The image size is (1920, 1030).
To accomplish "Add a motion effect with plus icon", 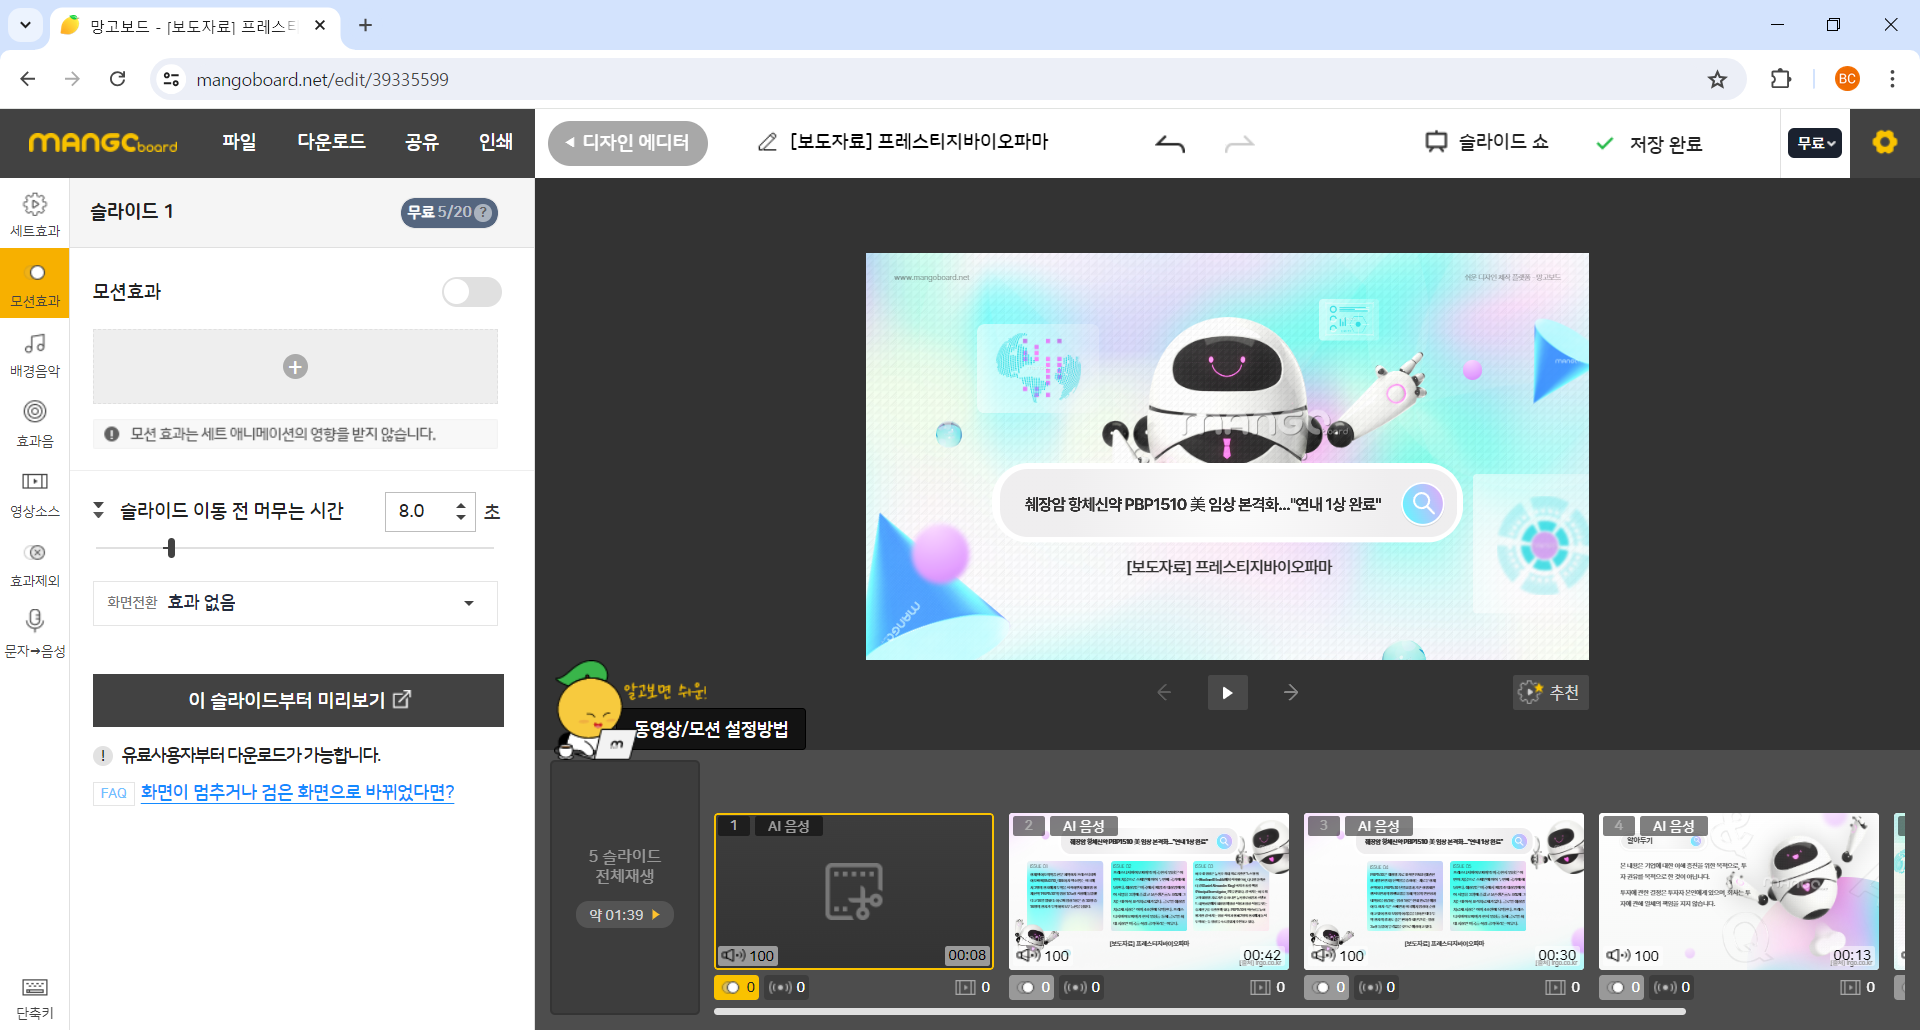I will point(295,367).
